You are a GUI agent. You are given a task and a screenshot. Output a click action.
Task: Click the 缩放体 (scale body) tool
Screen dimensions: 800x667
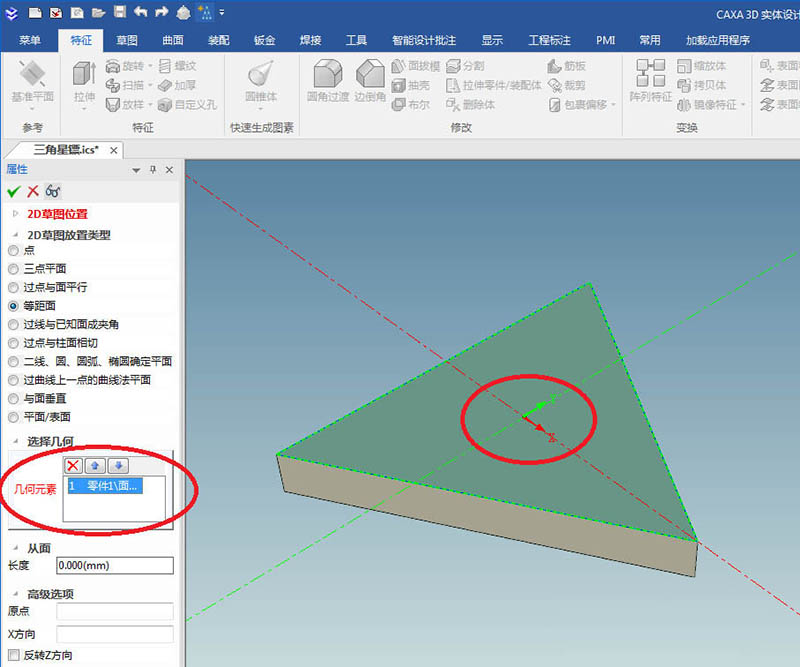pos(702,66)
